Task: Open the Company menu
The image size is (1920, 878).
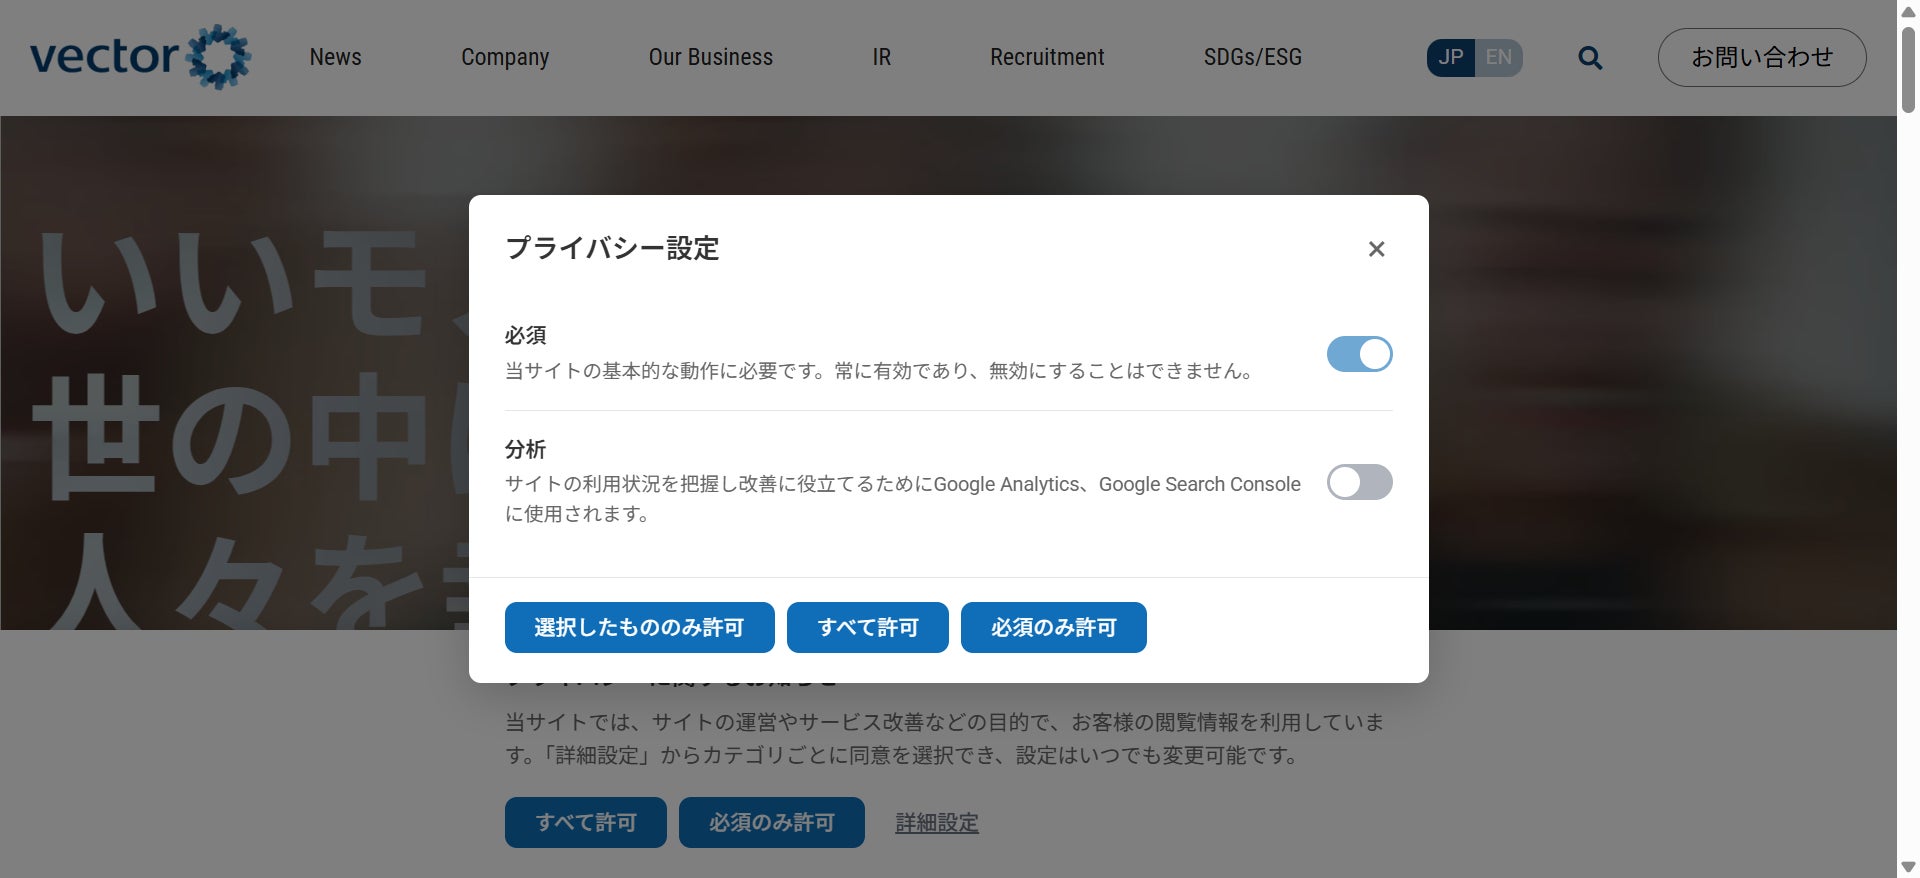Action: pyautogui.click(x=505, y=57)
